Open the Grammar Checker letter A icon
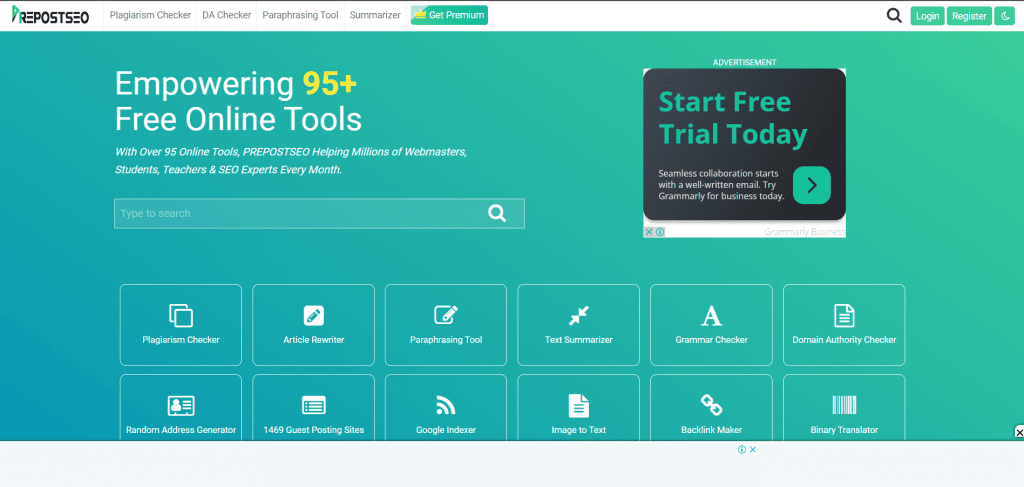This screenshot has height=487, width=1024. coord(711,316)
